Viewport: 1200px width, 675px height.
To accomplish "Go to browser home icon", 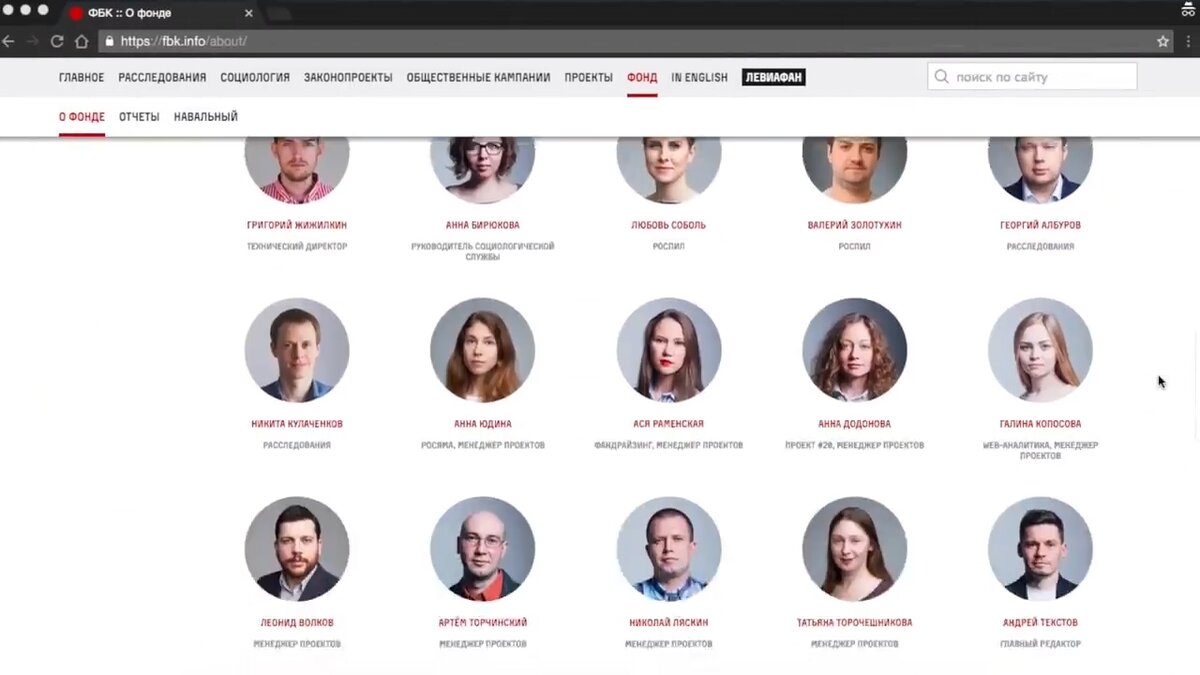I will coord(82,41).
